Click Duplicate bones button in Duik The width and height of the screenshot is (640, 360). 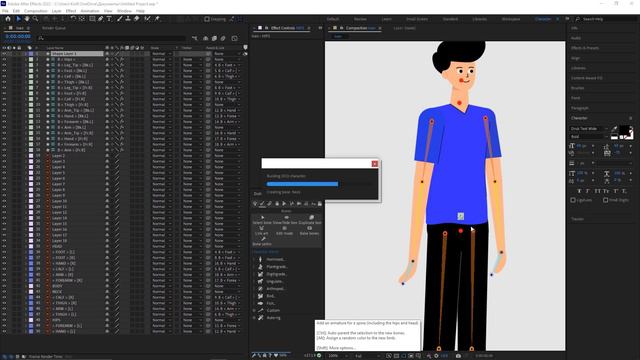(310, 220)
